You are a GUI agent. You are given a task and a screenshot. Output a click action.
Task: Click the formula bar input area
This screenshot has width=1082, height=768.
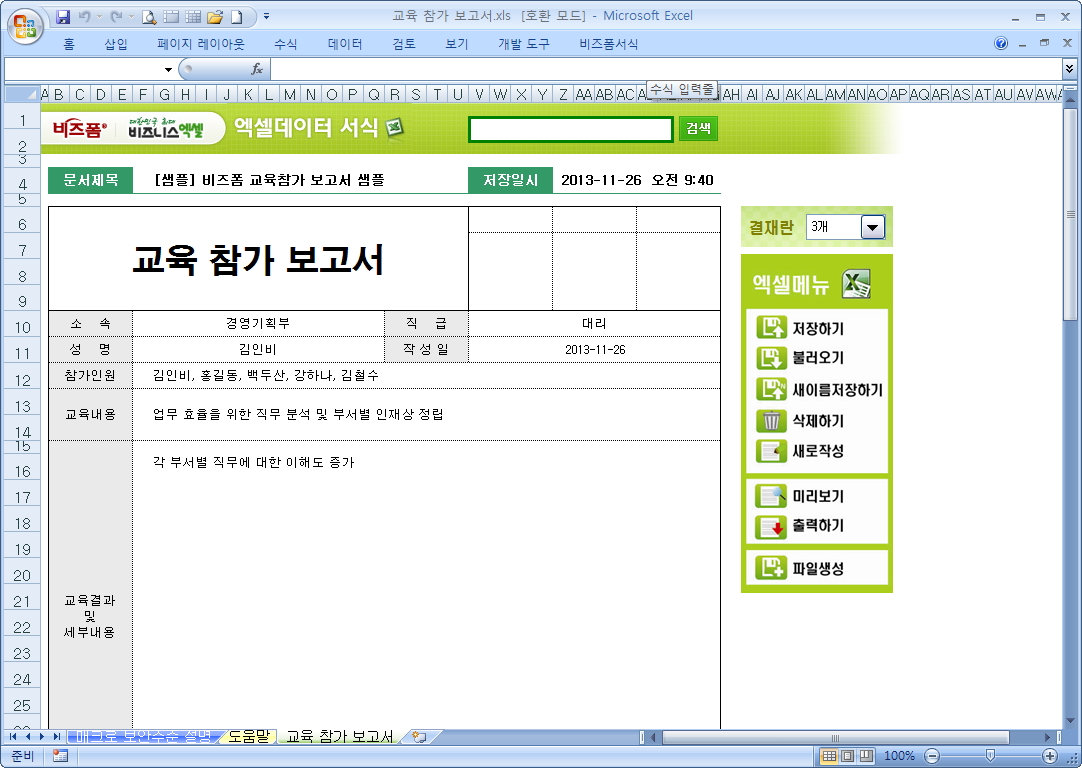(x=666, y=69)
